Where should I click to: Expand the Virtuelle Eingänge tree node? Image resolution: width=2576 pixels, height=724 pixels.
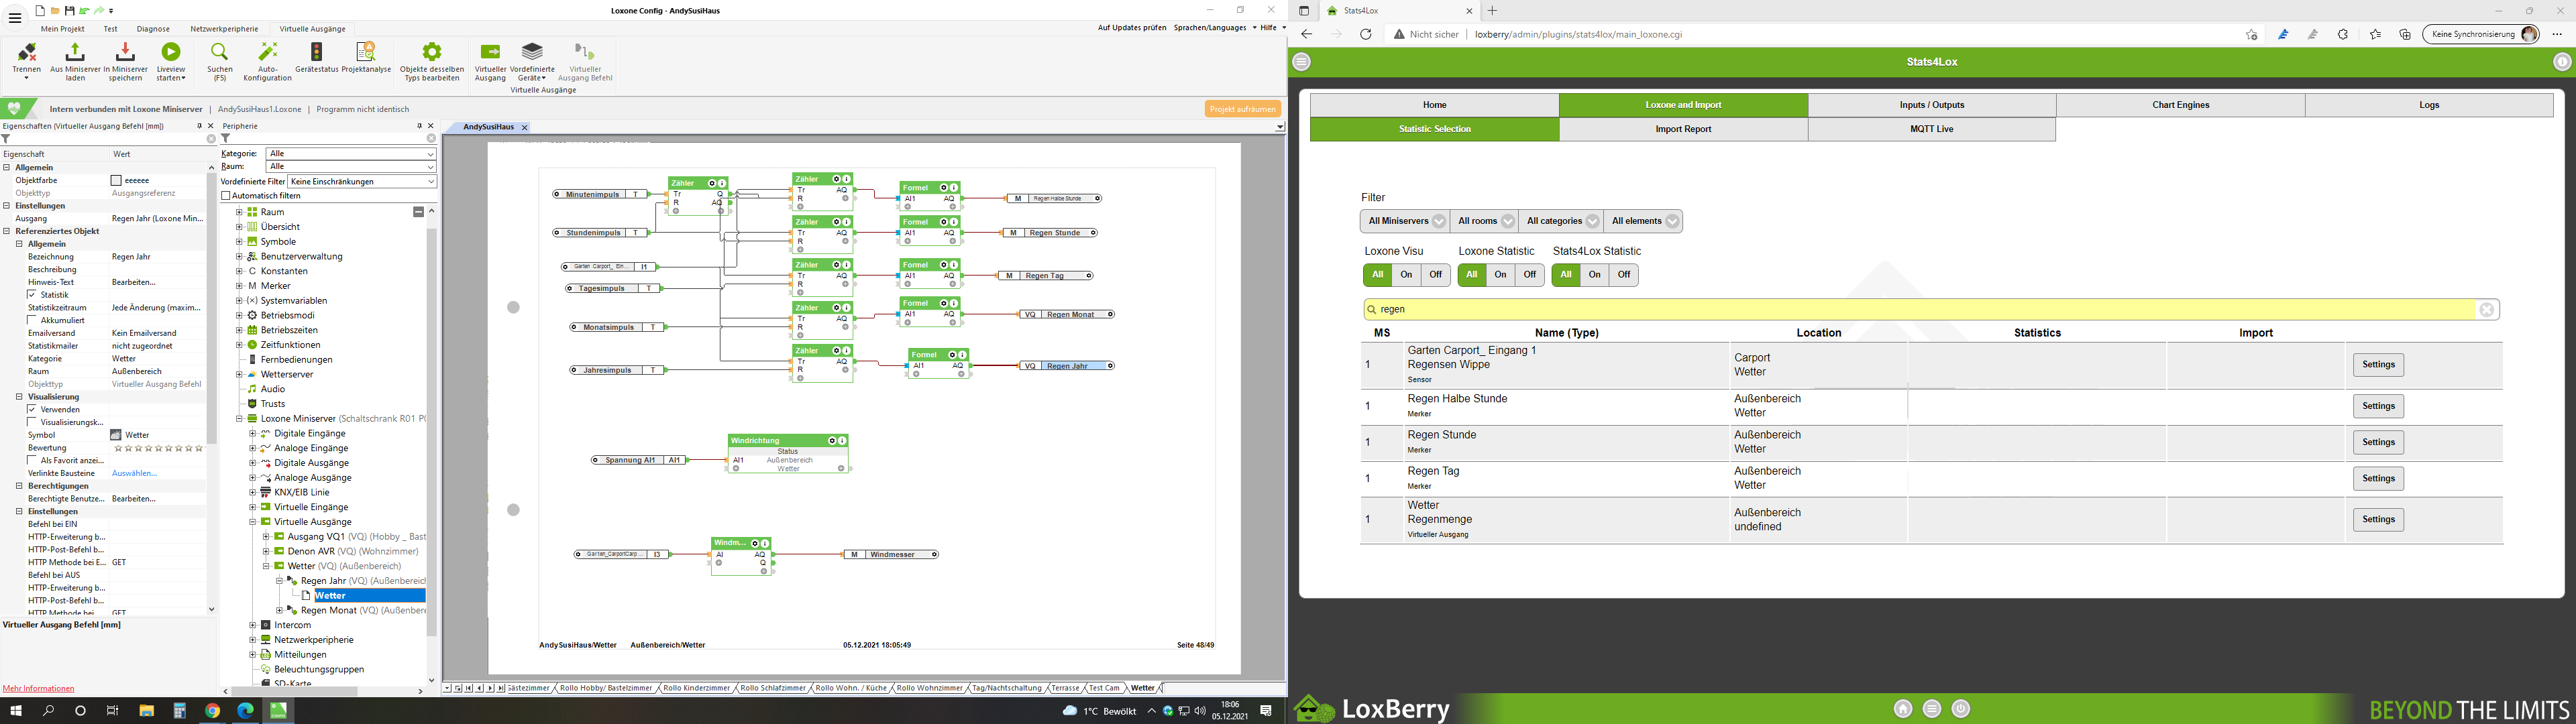[253, 507]
